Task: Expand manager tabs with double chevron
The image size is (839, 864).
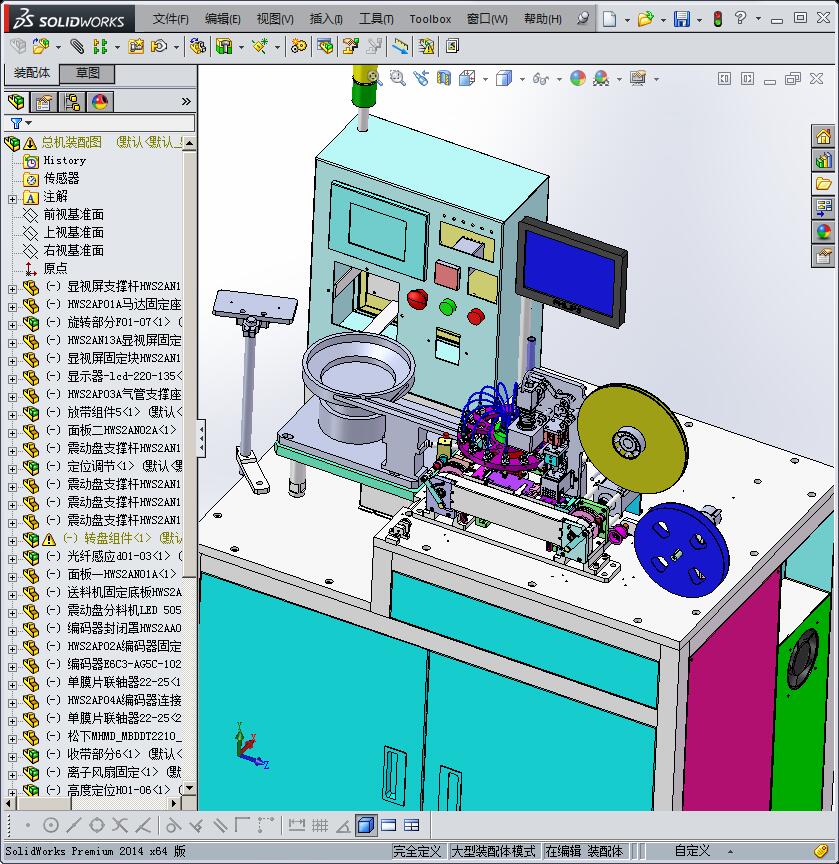Action: tap(186, 101)
